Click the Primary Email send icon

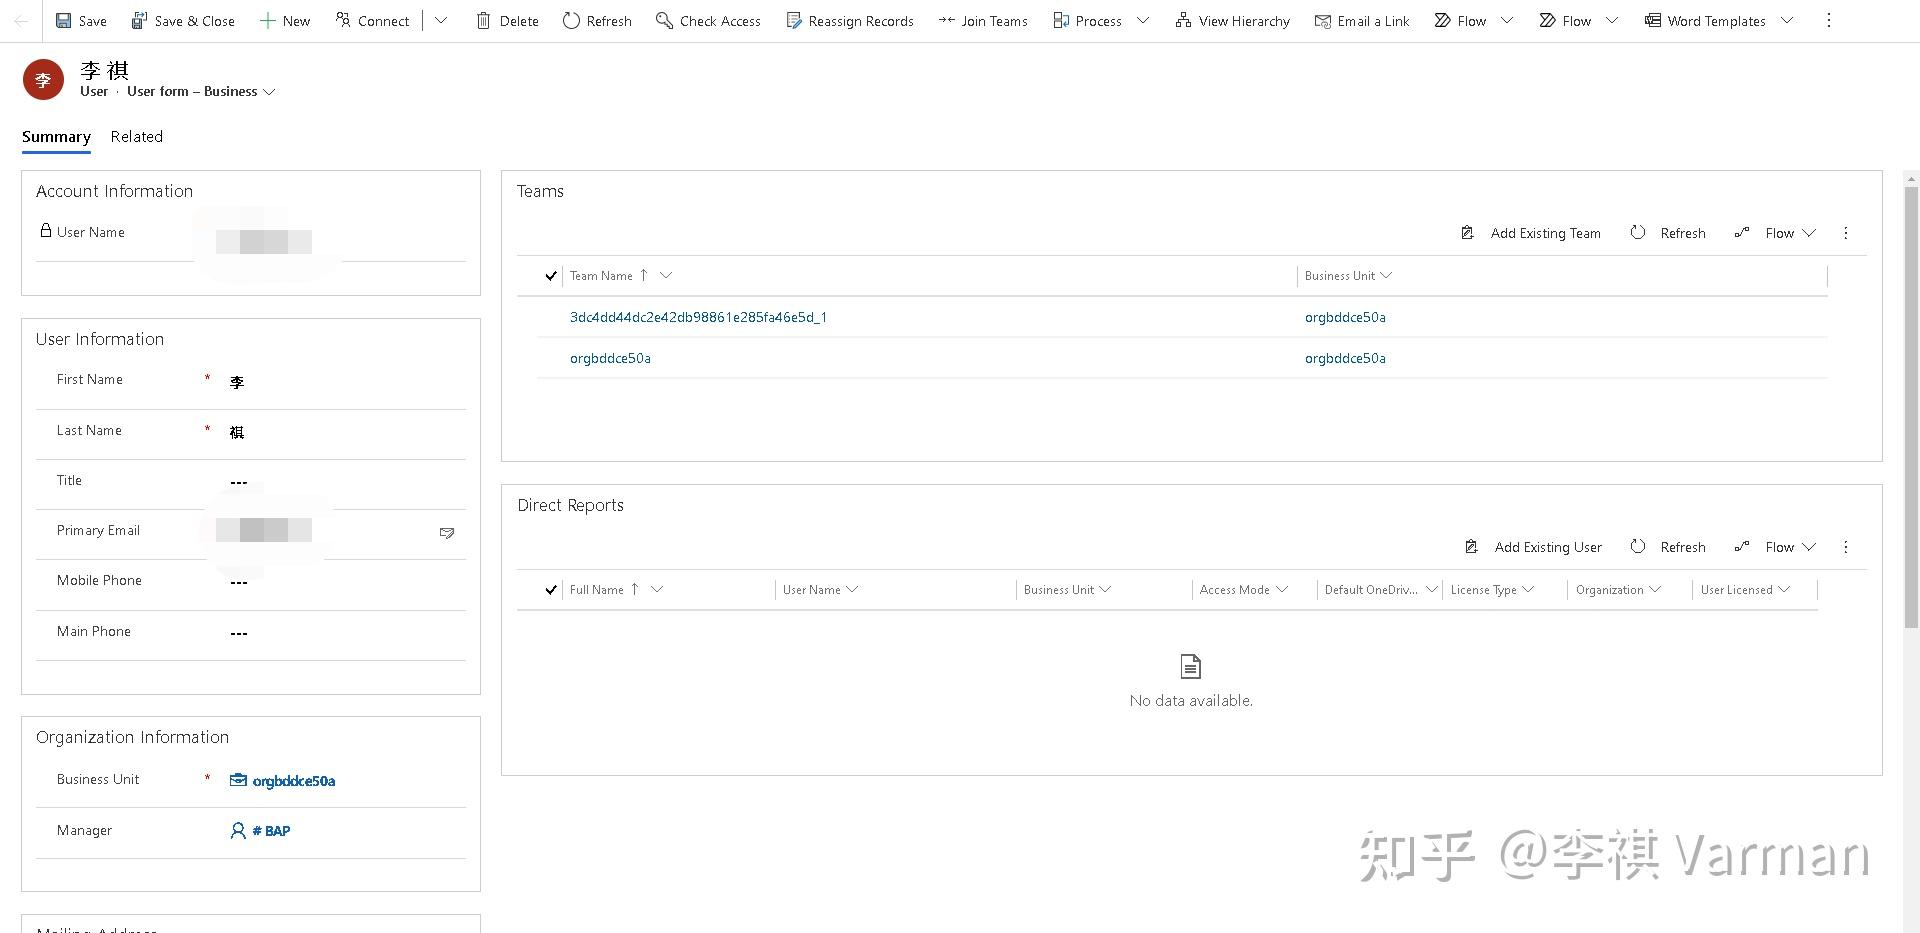pyautogui.click(x=447, y=533)
